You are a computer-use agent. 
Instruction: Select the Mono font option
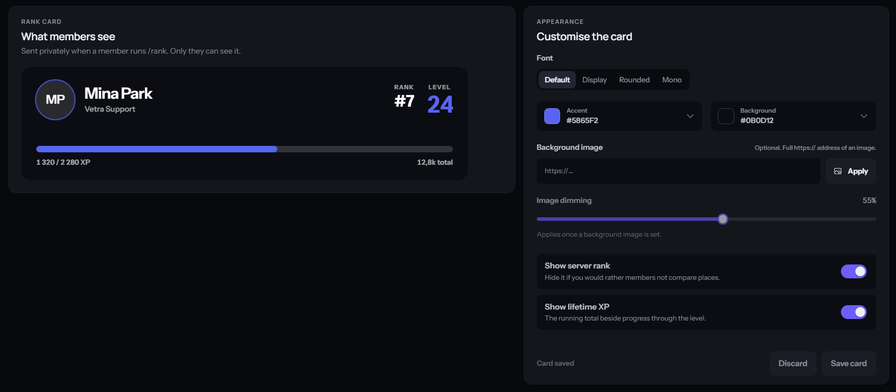[672, 80]
